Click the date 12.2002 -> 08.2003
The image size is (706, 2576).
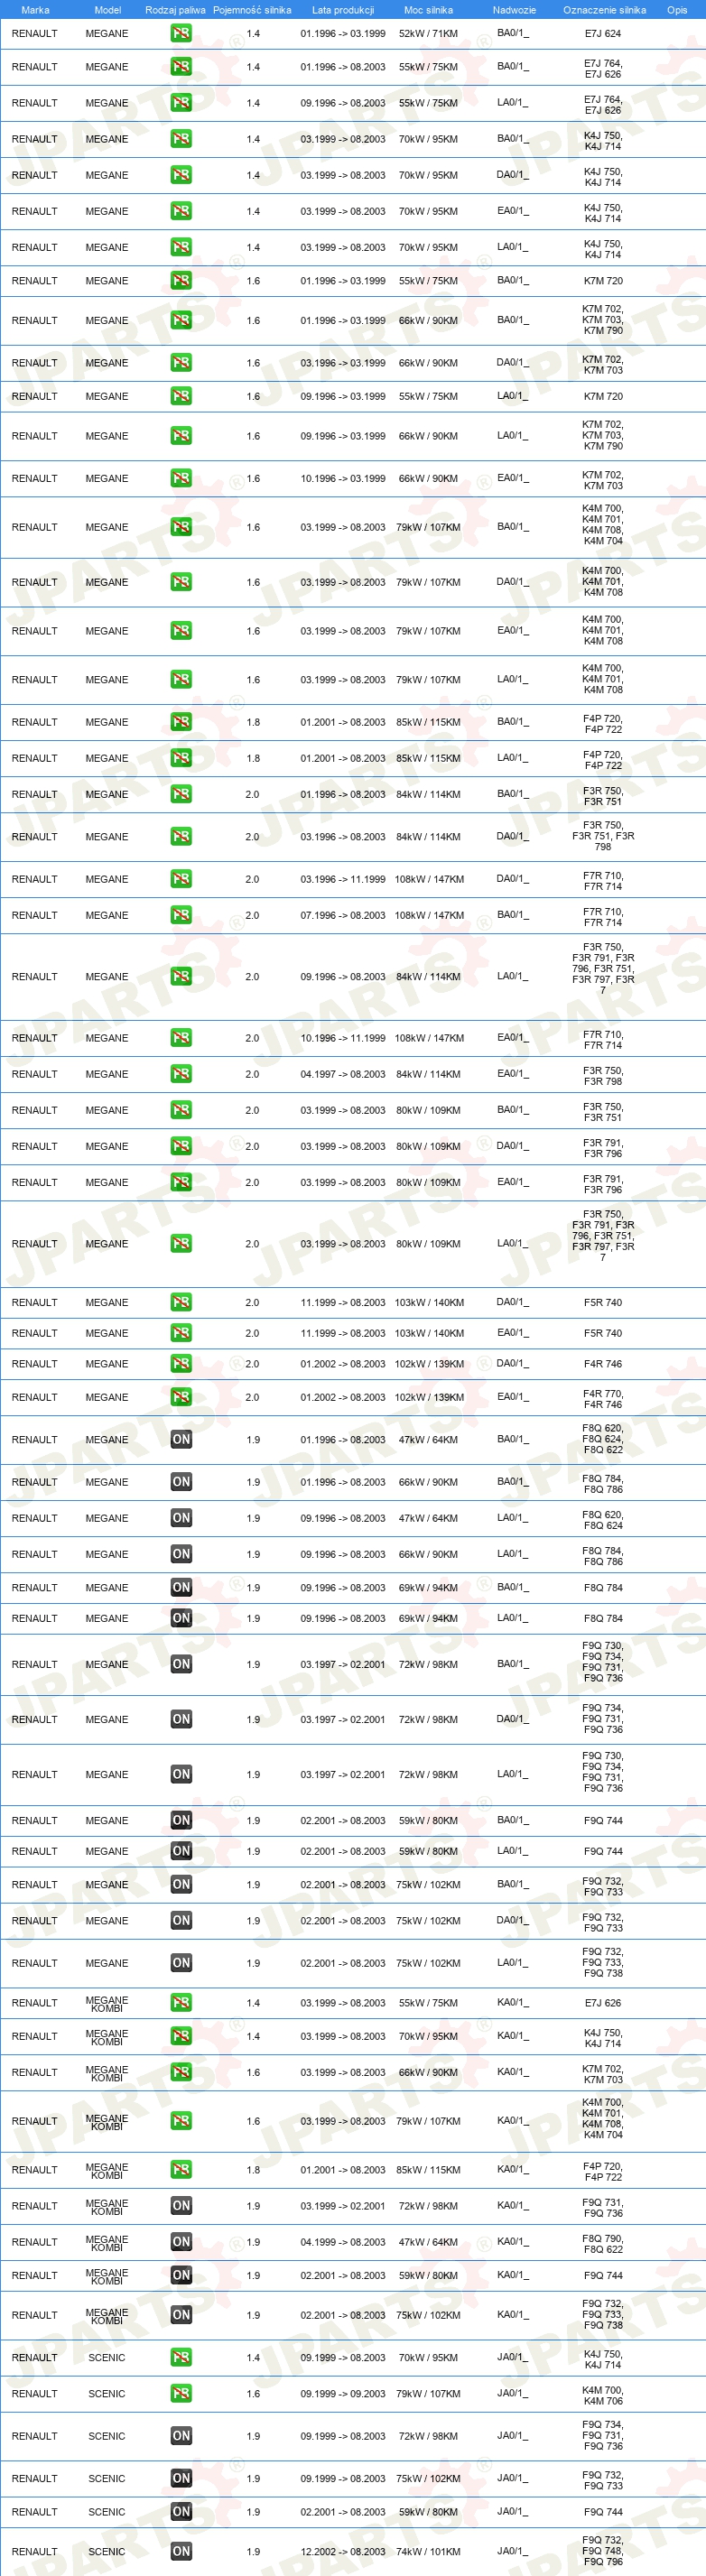(343, 2552)
